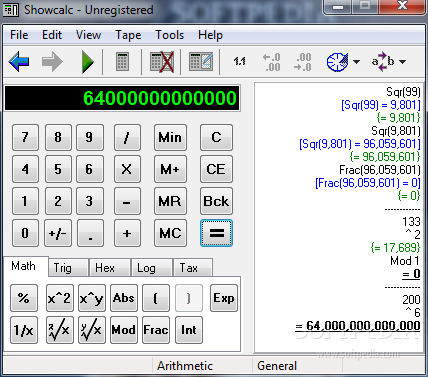
Task: Click the decrease decimal places icon
Action: [x=303, y=62]
